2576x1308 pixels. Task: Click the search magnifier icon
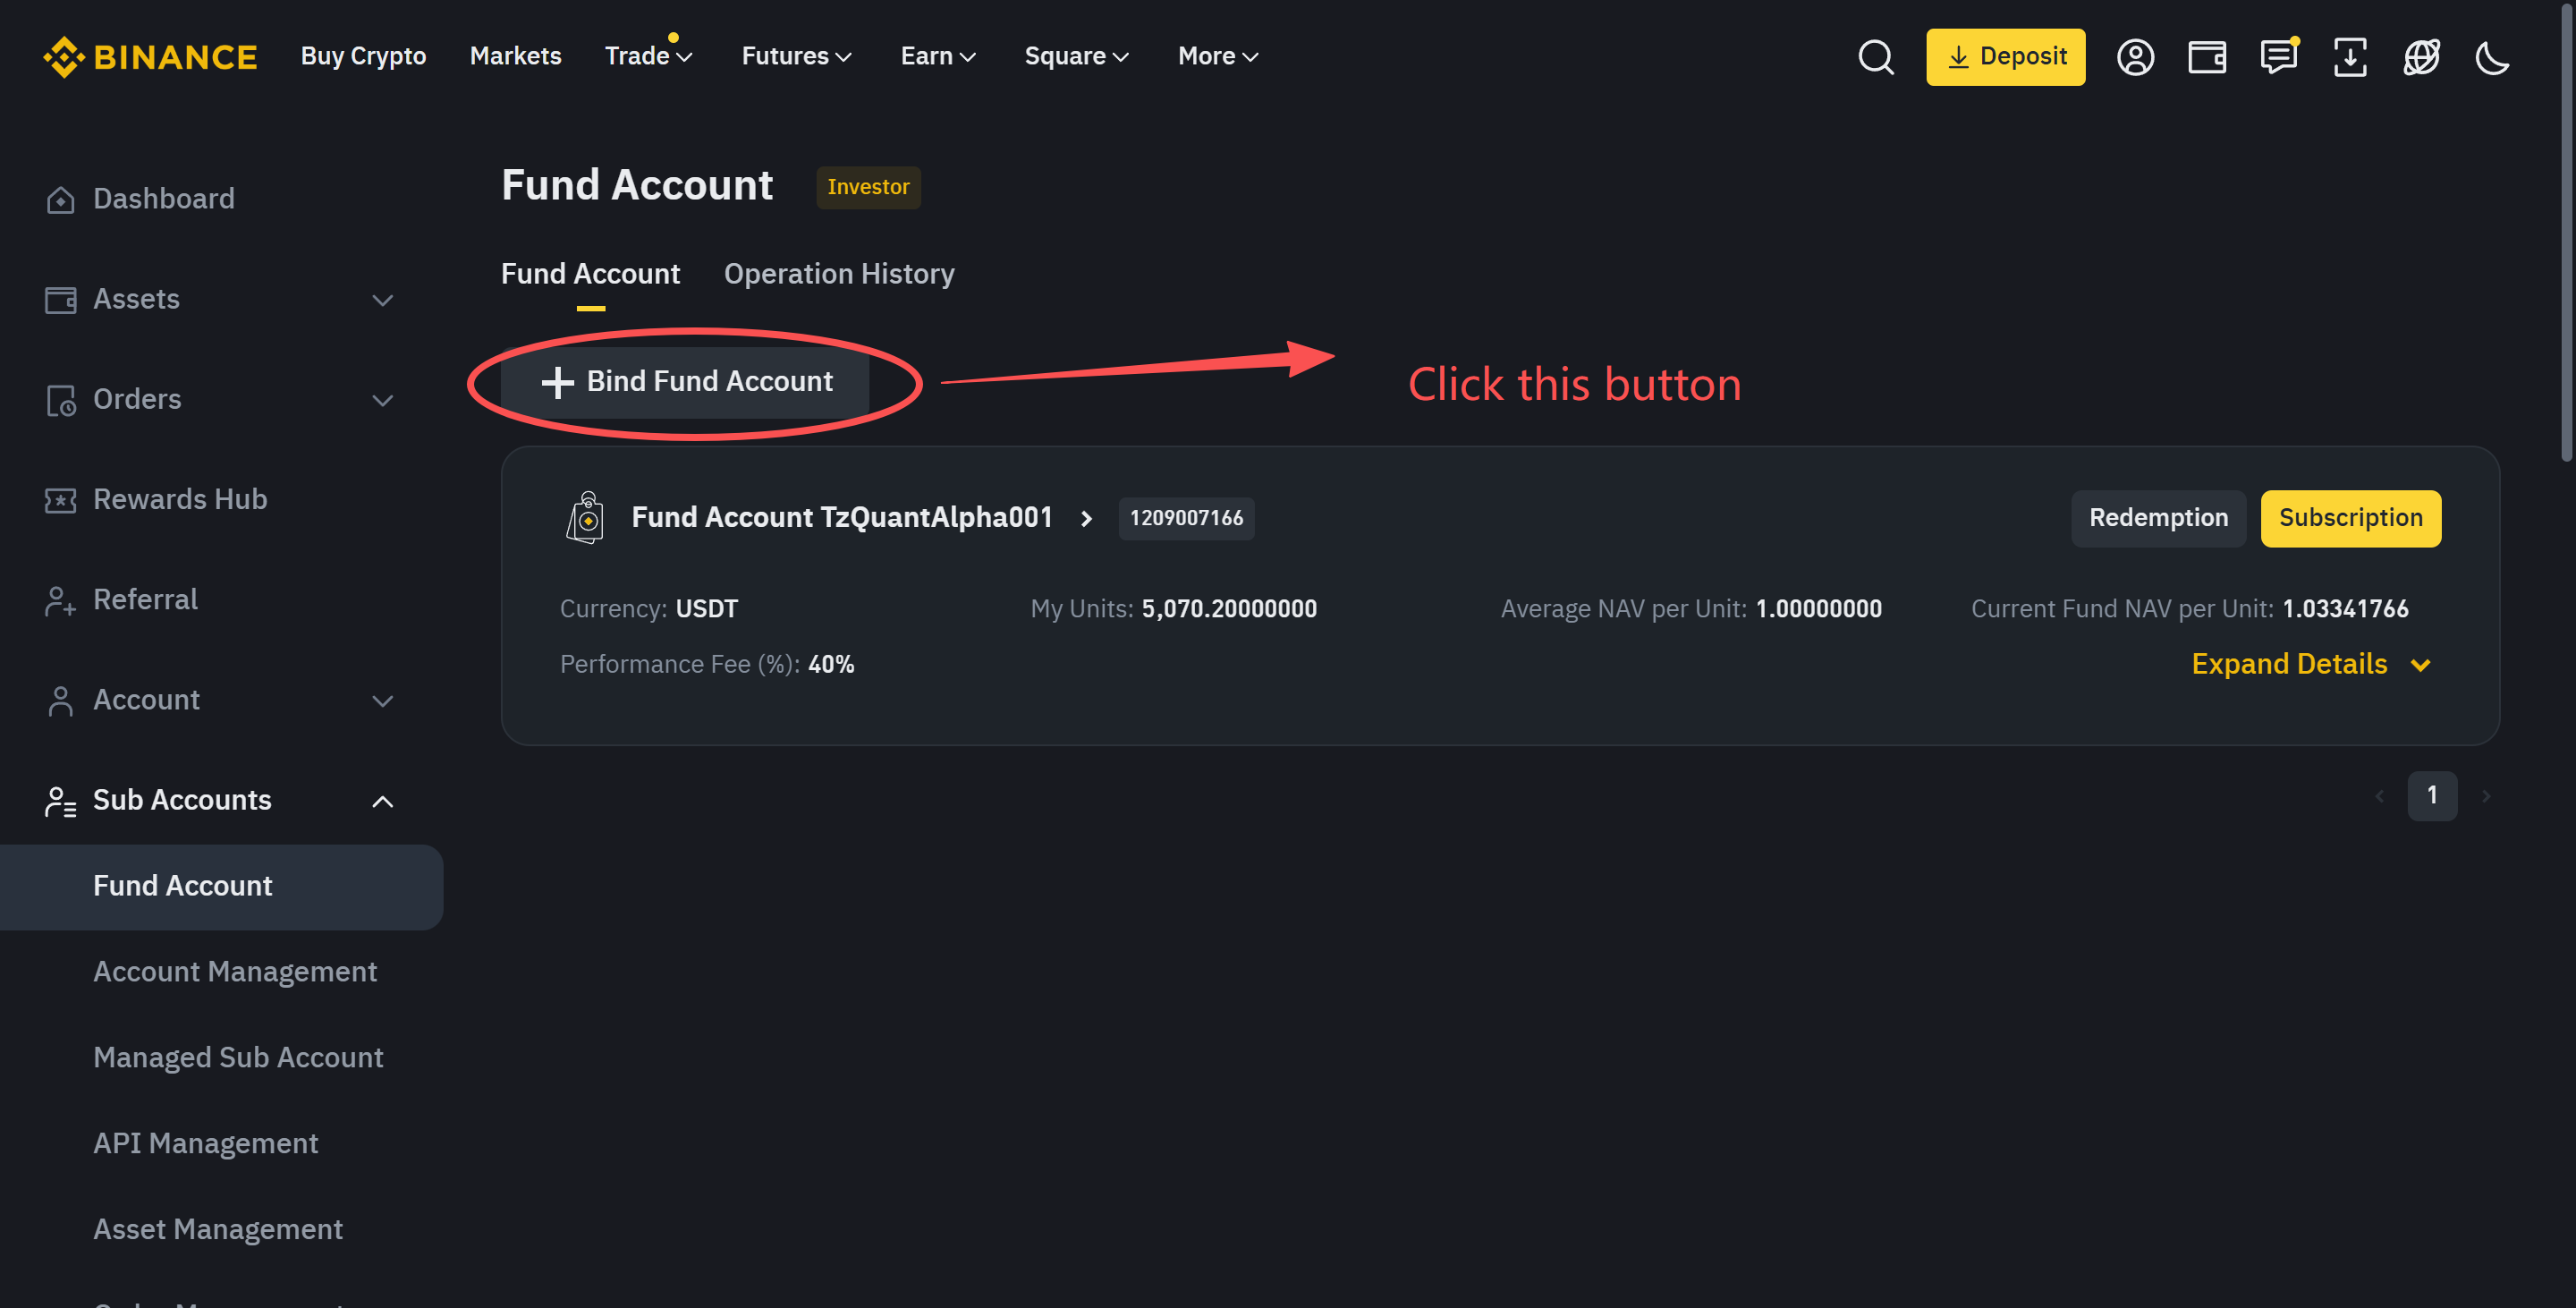coord(1875,57)
